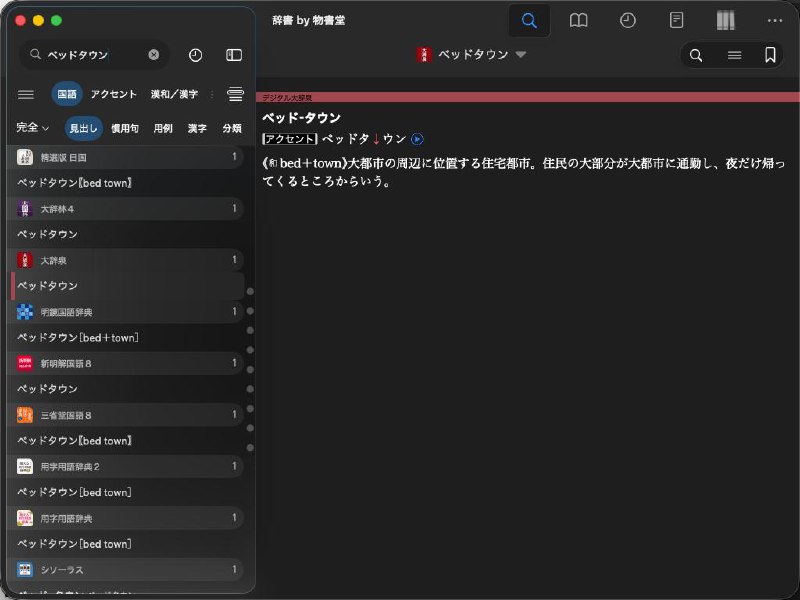800x600 pixels.
Task: Open the ⋯ more options menu
Action: point(775,20)
